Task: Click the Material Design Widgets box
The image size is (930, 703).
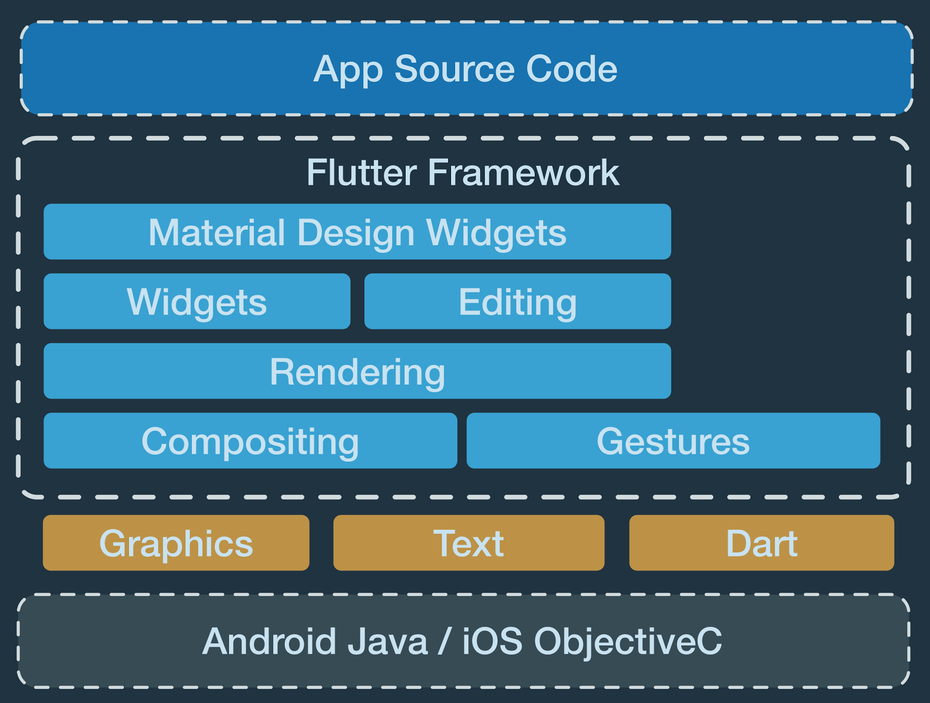Action: coord(357,231)
